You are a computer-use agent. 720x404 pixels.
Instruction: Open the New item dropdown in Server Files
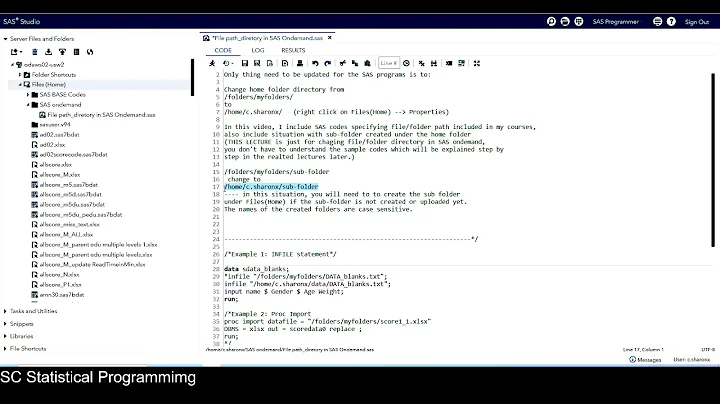tap(17, 52)
